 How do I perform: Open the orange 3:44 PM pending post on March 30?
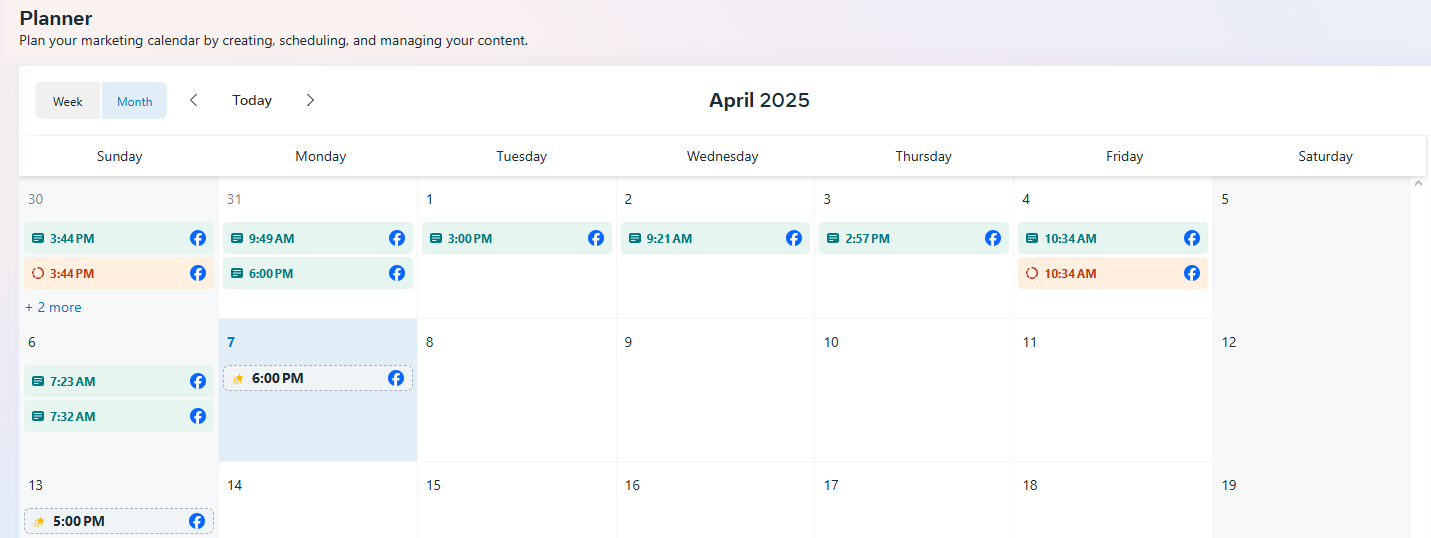coord(119,273)
